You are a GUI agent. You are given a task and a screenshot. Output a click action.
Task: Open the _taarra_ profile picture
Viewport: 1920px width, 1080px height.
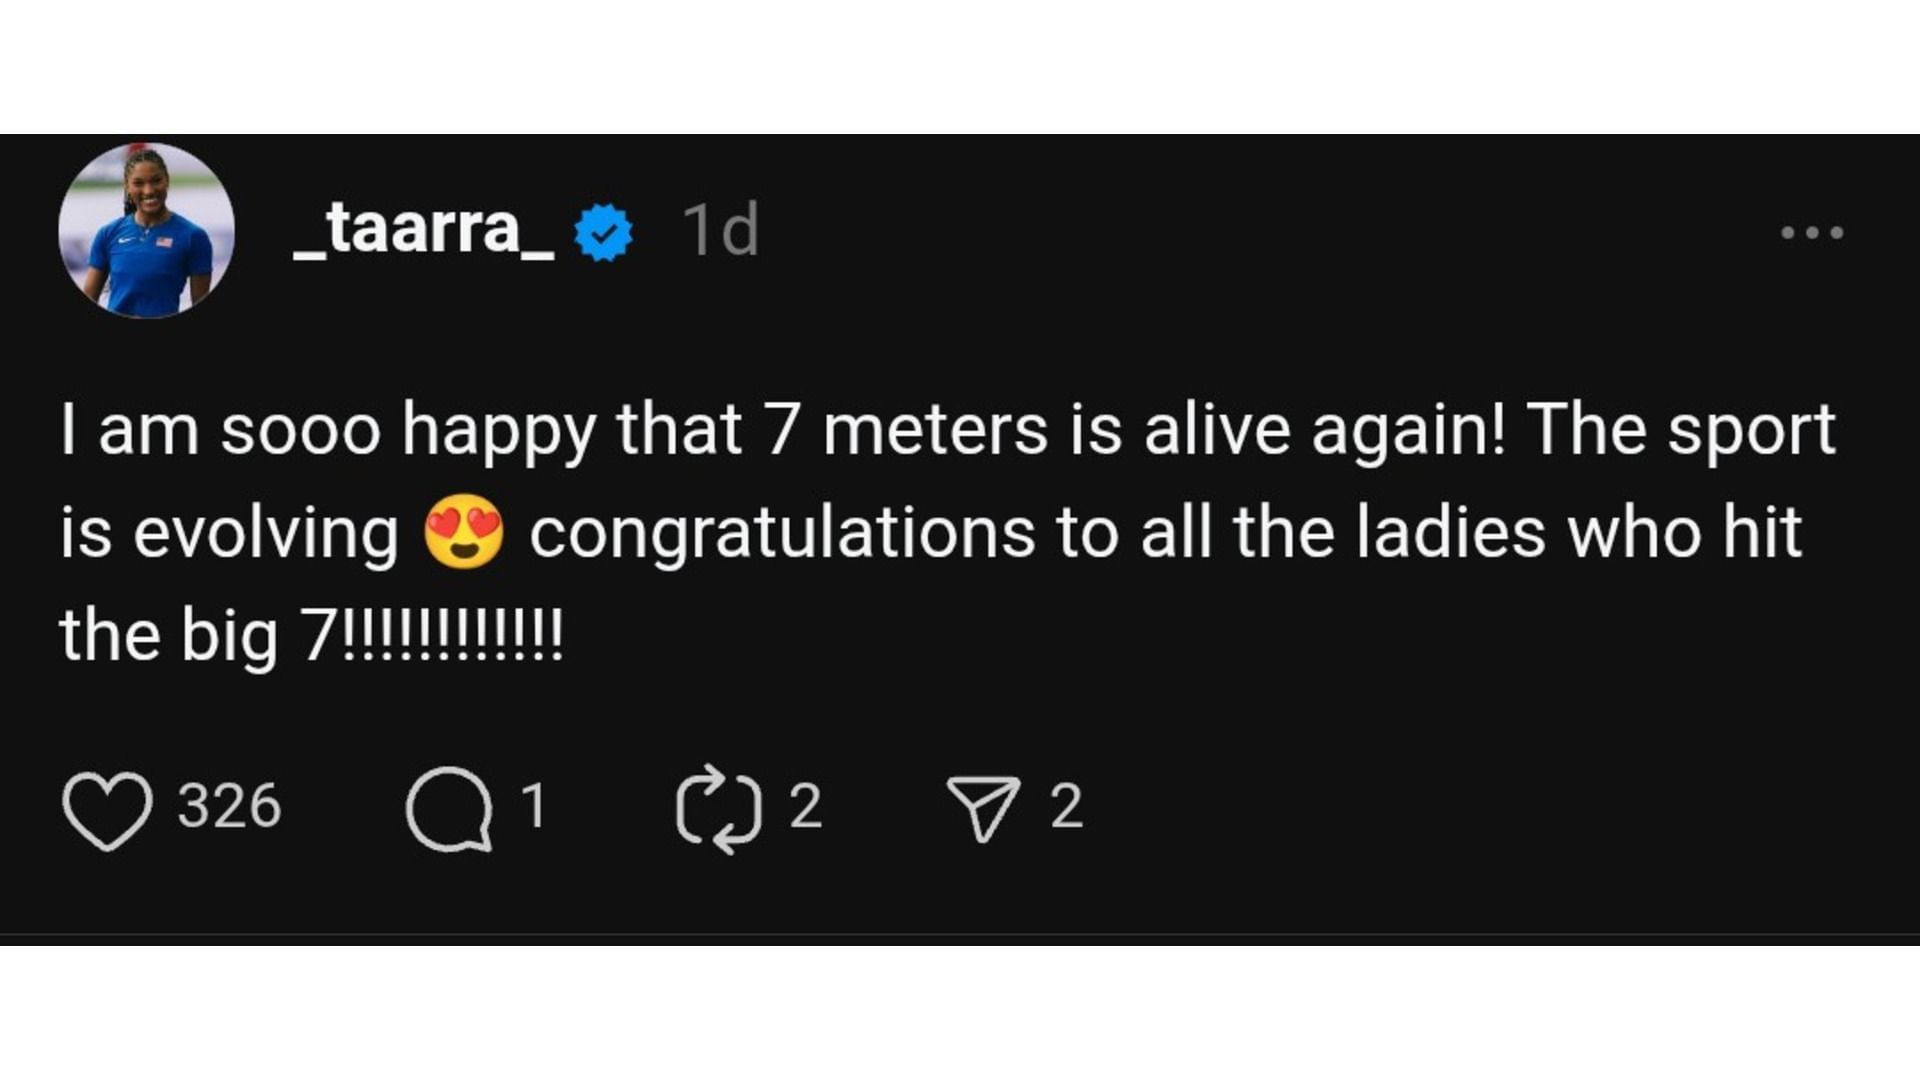pyautogui.click(x=147, y=231)
